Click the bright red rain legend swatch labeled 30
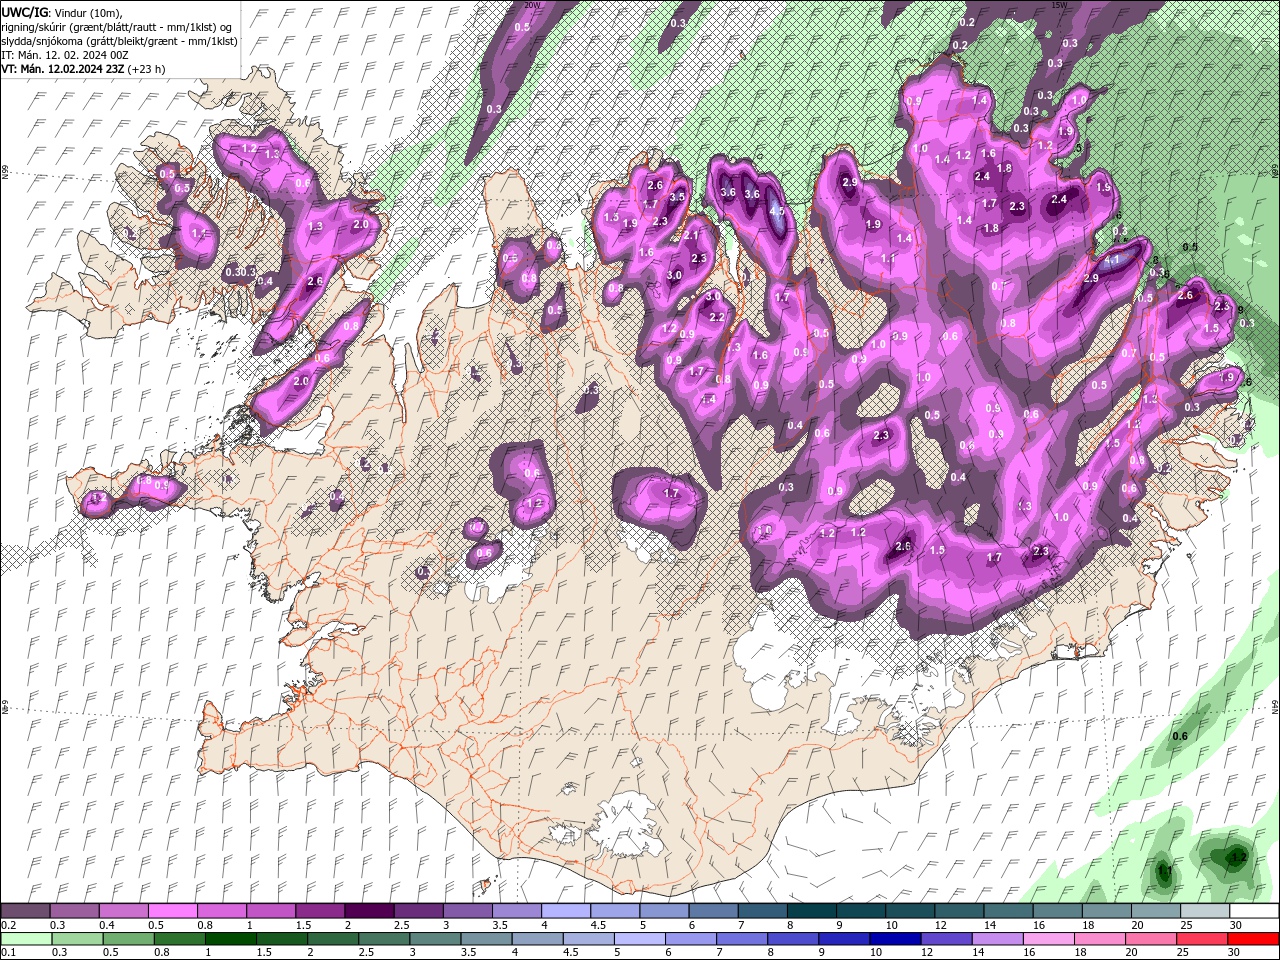 click(1252, 939)
